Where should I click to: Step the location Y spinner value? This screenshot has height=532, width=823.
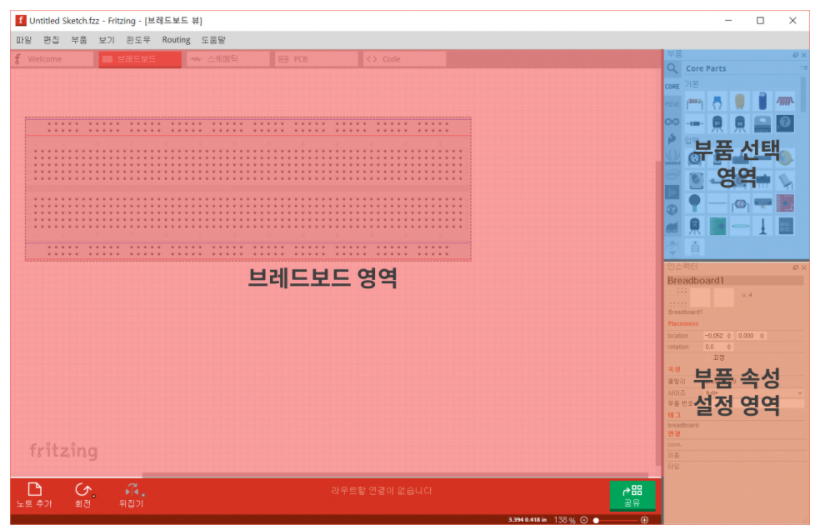coord(762,335)
